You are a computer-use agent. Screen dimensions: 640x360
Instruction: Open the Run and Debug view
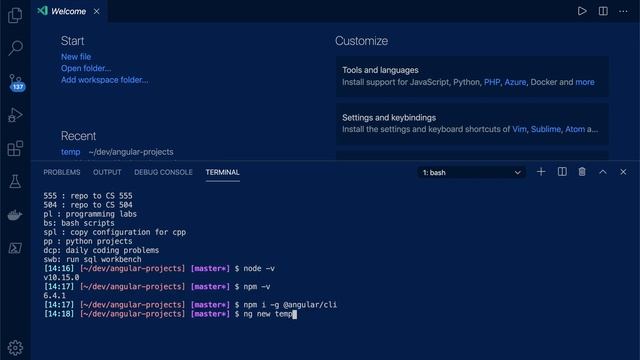click(15, 115)
